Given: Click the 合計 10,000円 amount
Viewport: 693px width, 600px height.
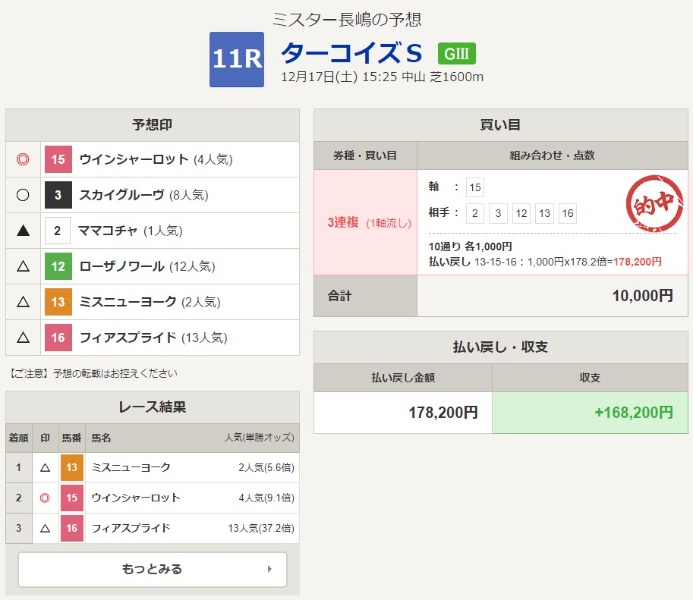Looking at the screenshot, I should pyautogui.click(x=643, y=296).
